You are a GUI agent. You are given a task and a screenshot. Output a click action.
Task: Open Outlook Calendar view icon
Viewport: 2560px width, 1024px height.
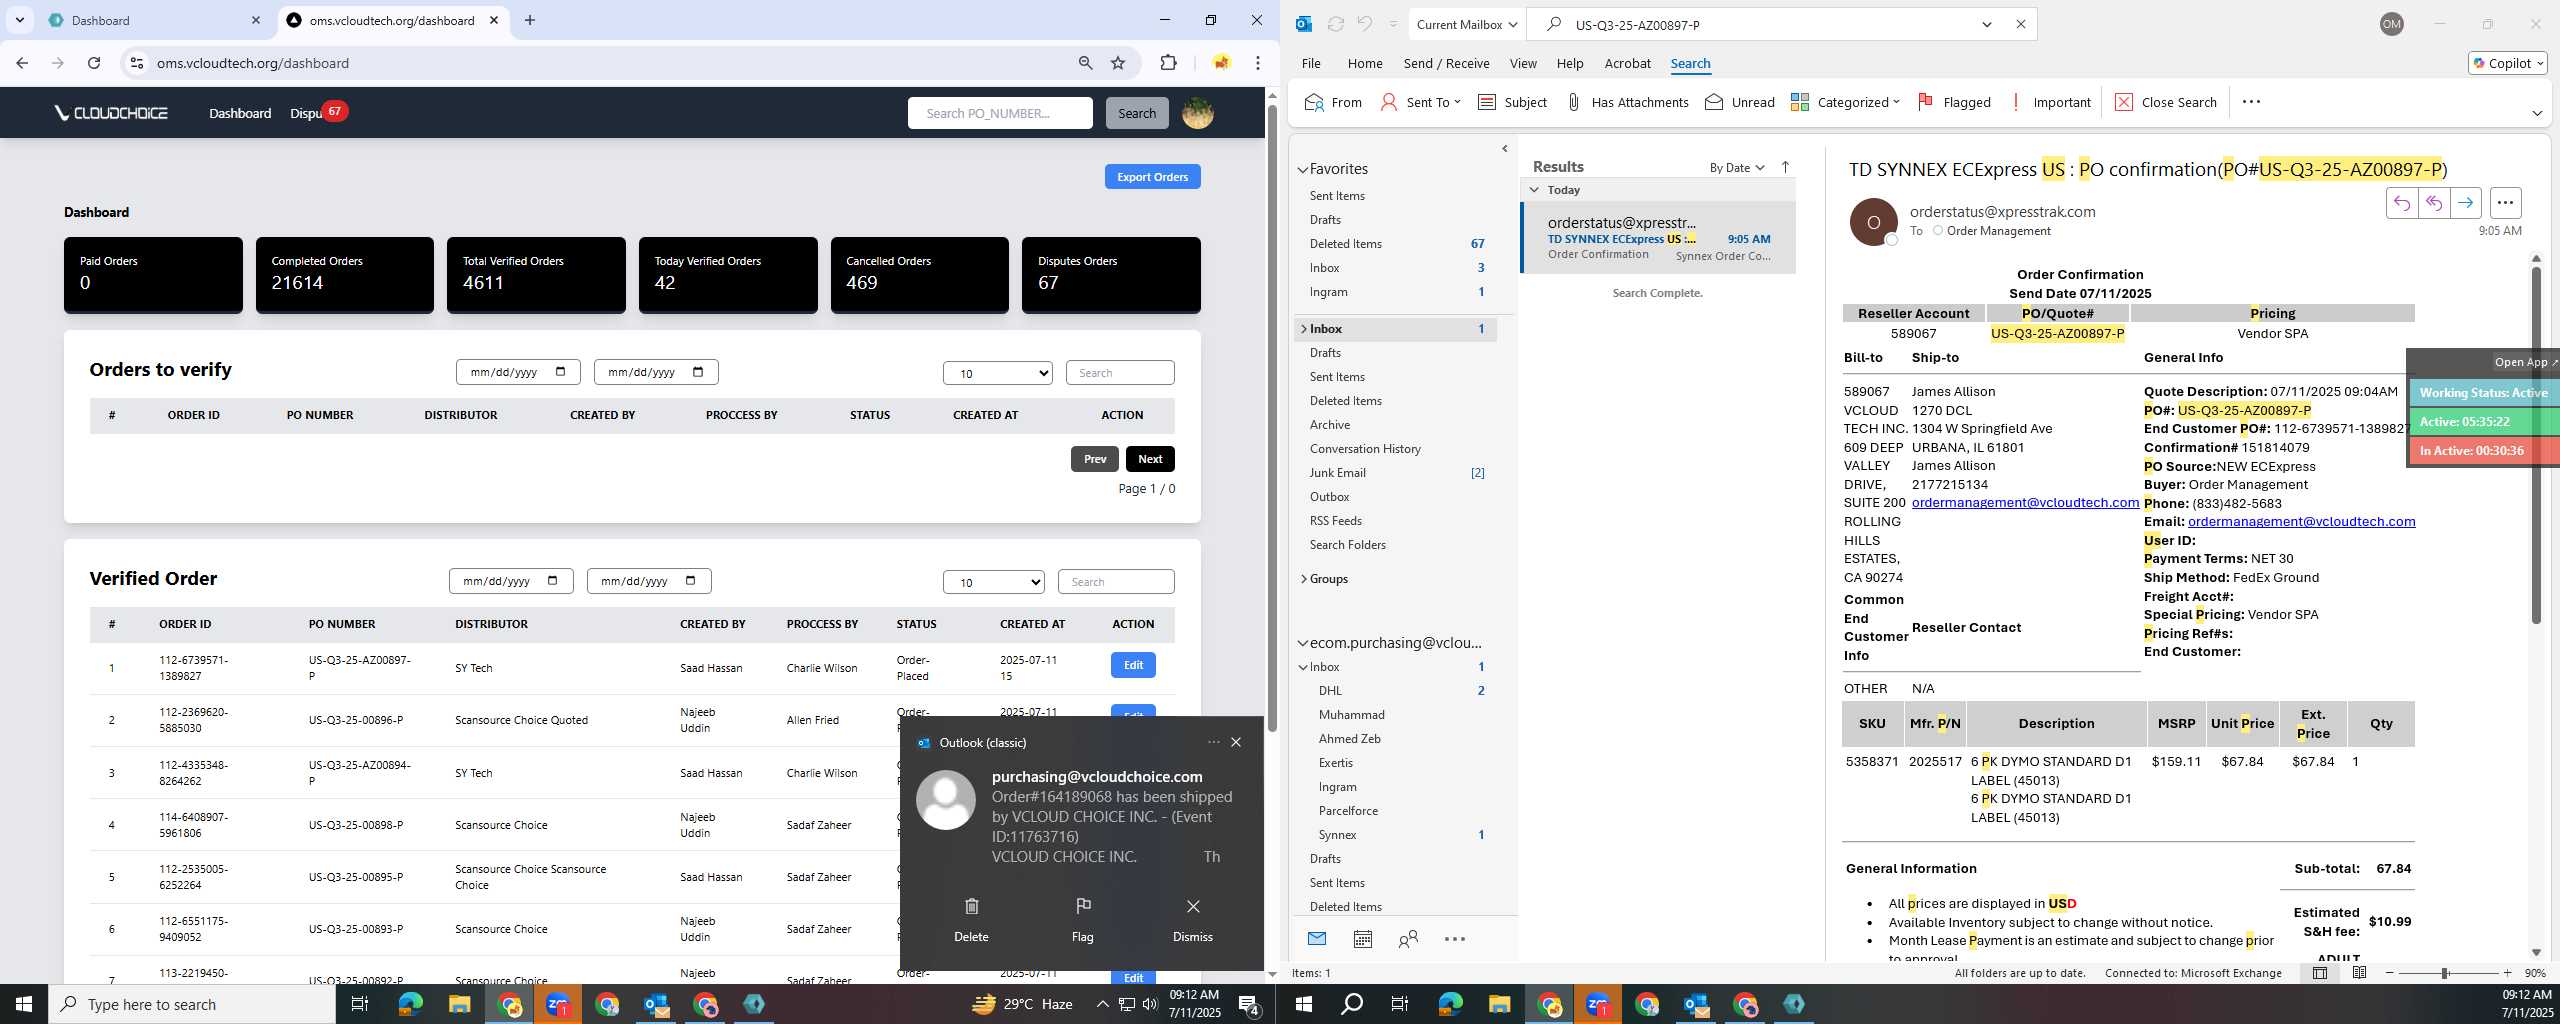[1362, 939]
